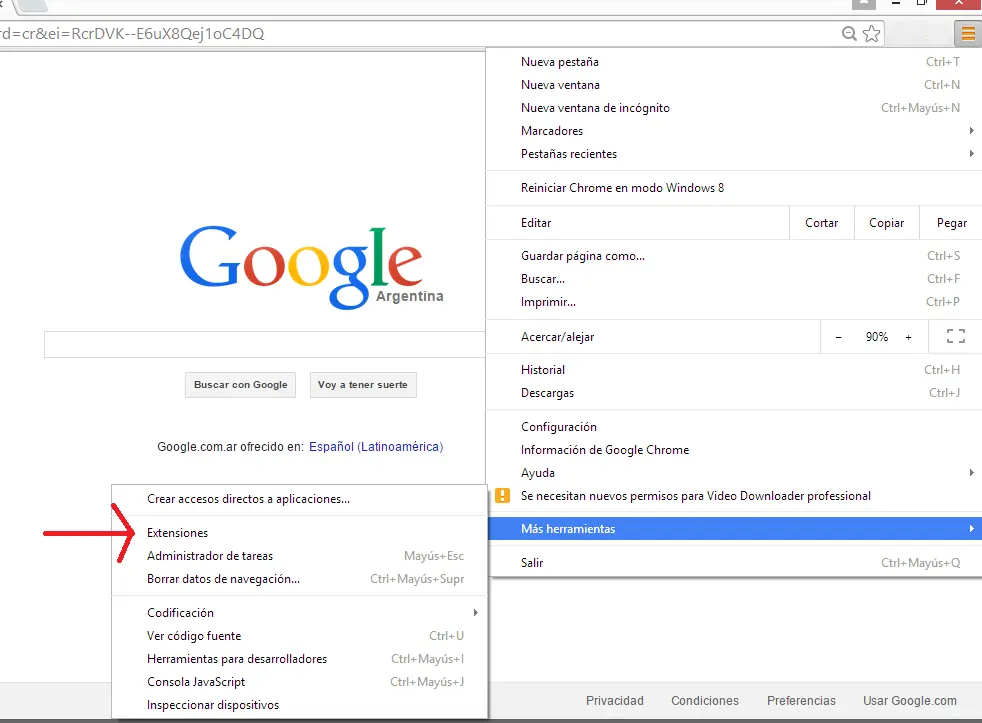Open Administrador de tareas
The width and height of the screenshot is (982, 723).
click(299, 556)
